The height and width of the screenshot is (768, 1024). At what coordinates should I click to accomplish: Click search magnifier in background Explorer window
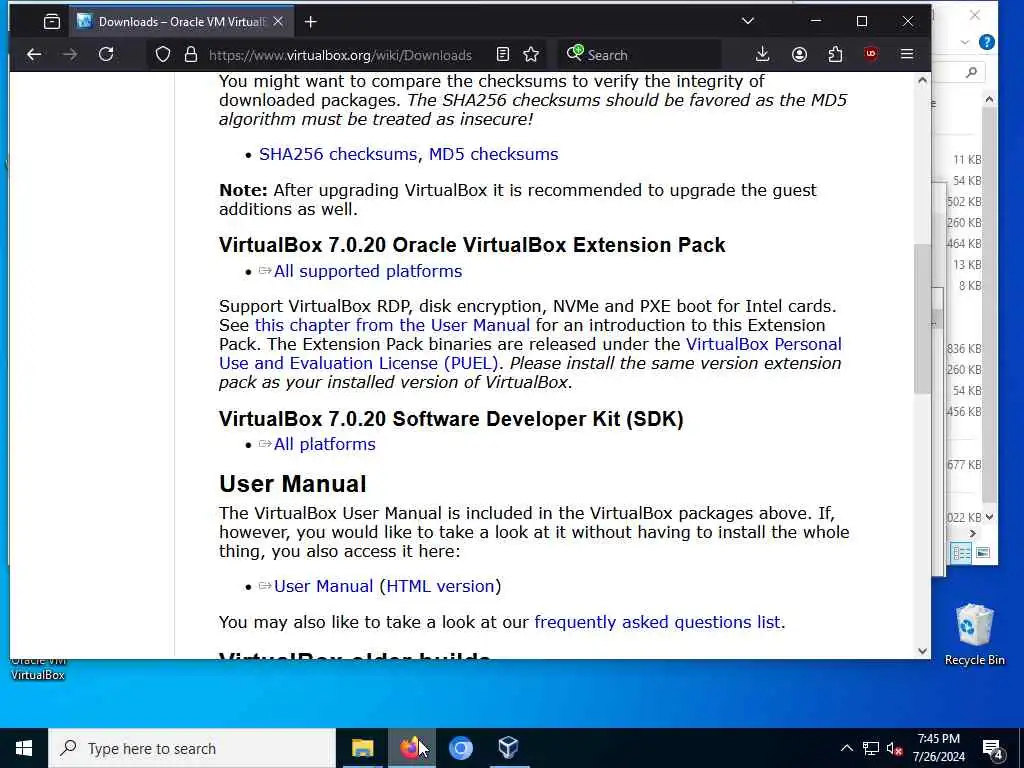(x=972, y=72)
